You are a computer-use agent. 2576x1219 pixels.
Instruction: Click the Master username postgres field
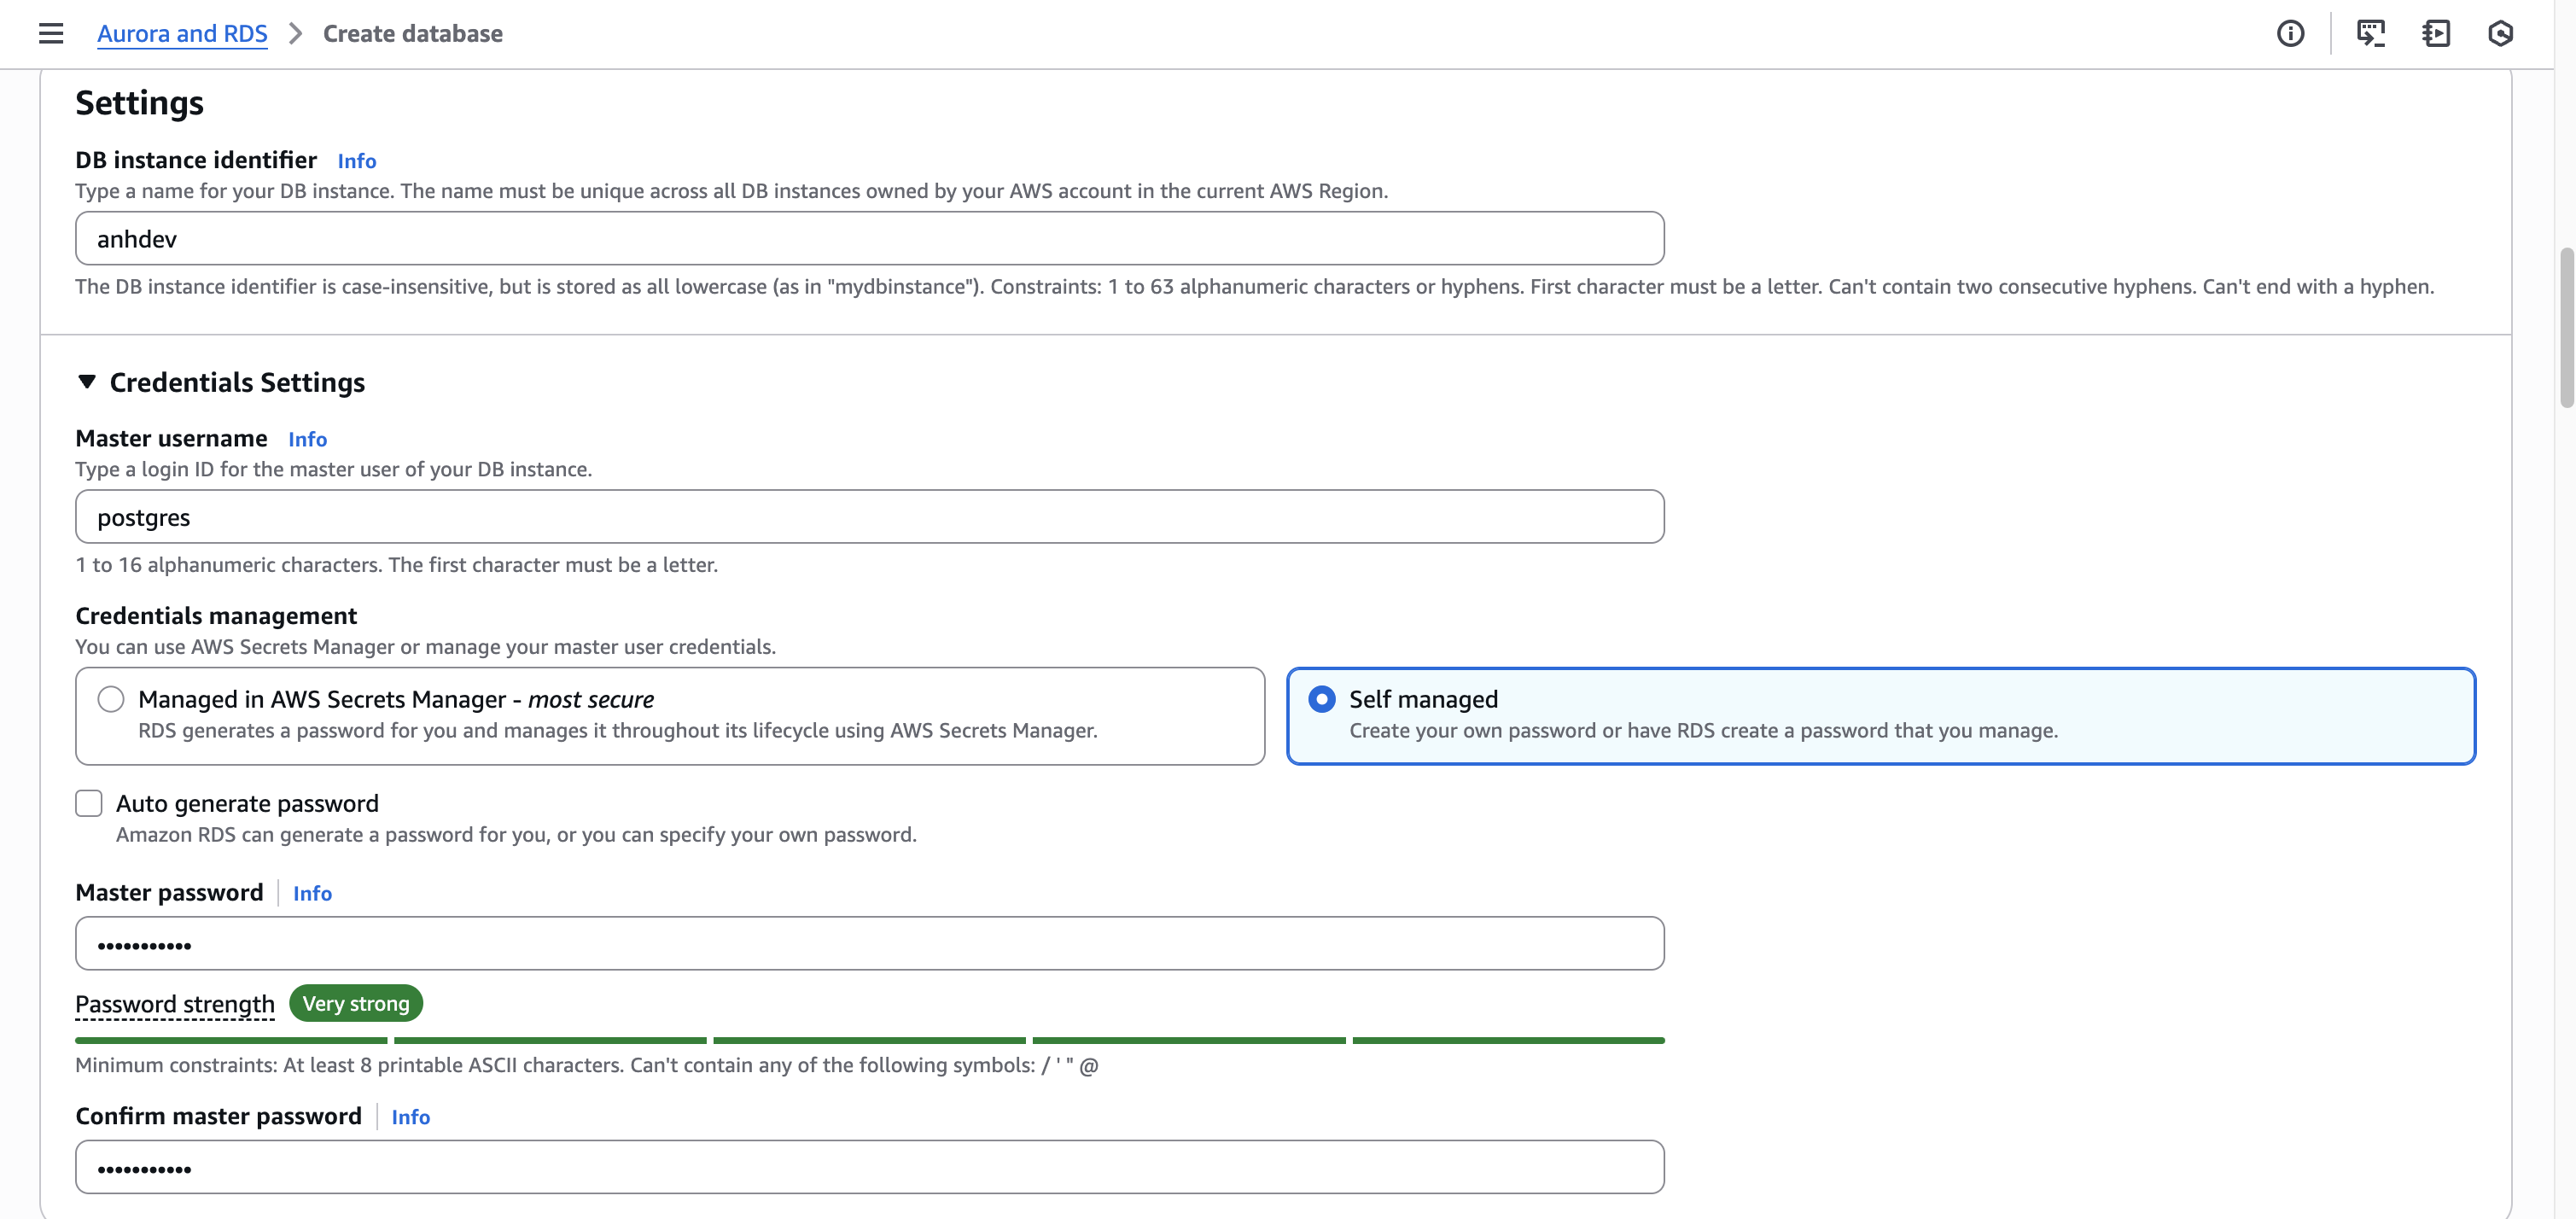[869, 517]
